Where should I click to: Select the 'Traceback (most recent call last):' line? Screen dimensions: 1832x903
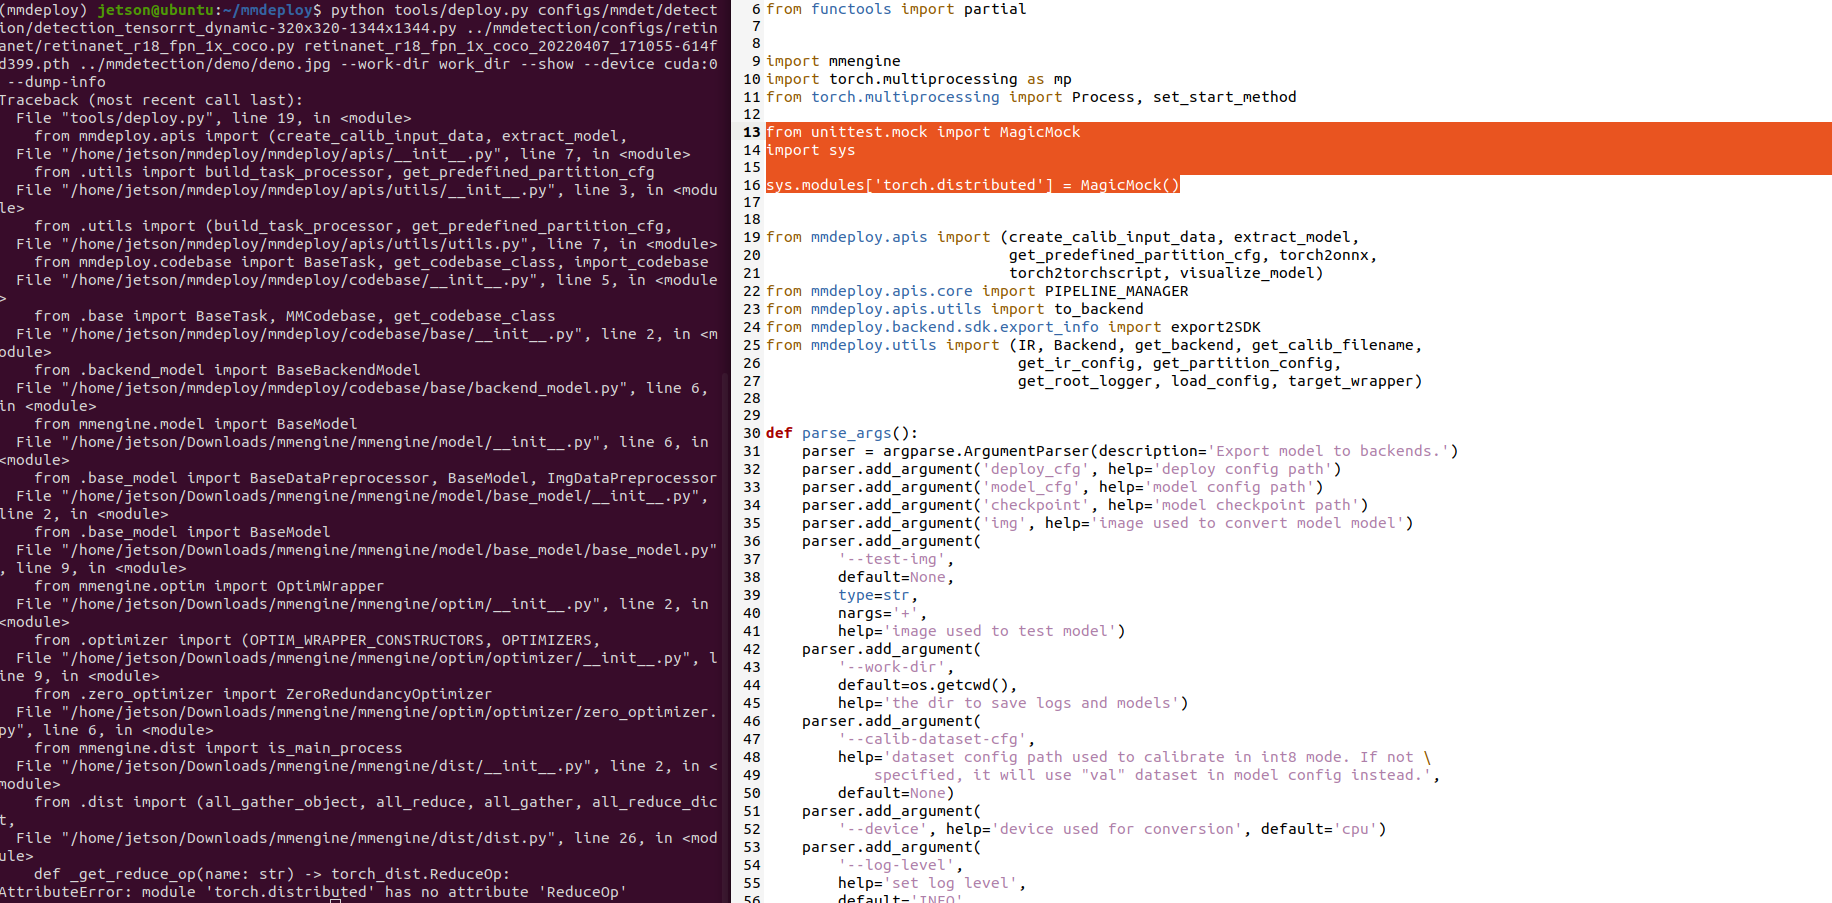151,100
